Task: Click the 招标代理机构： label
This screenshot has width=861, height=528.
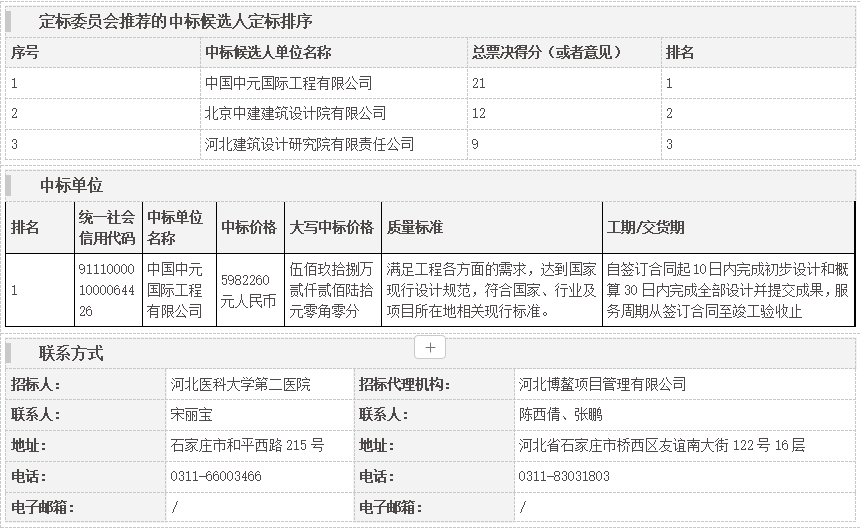Action: [405, 384]
